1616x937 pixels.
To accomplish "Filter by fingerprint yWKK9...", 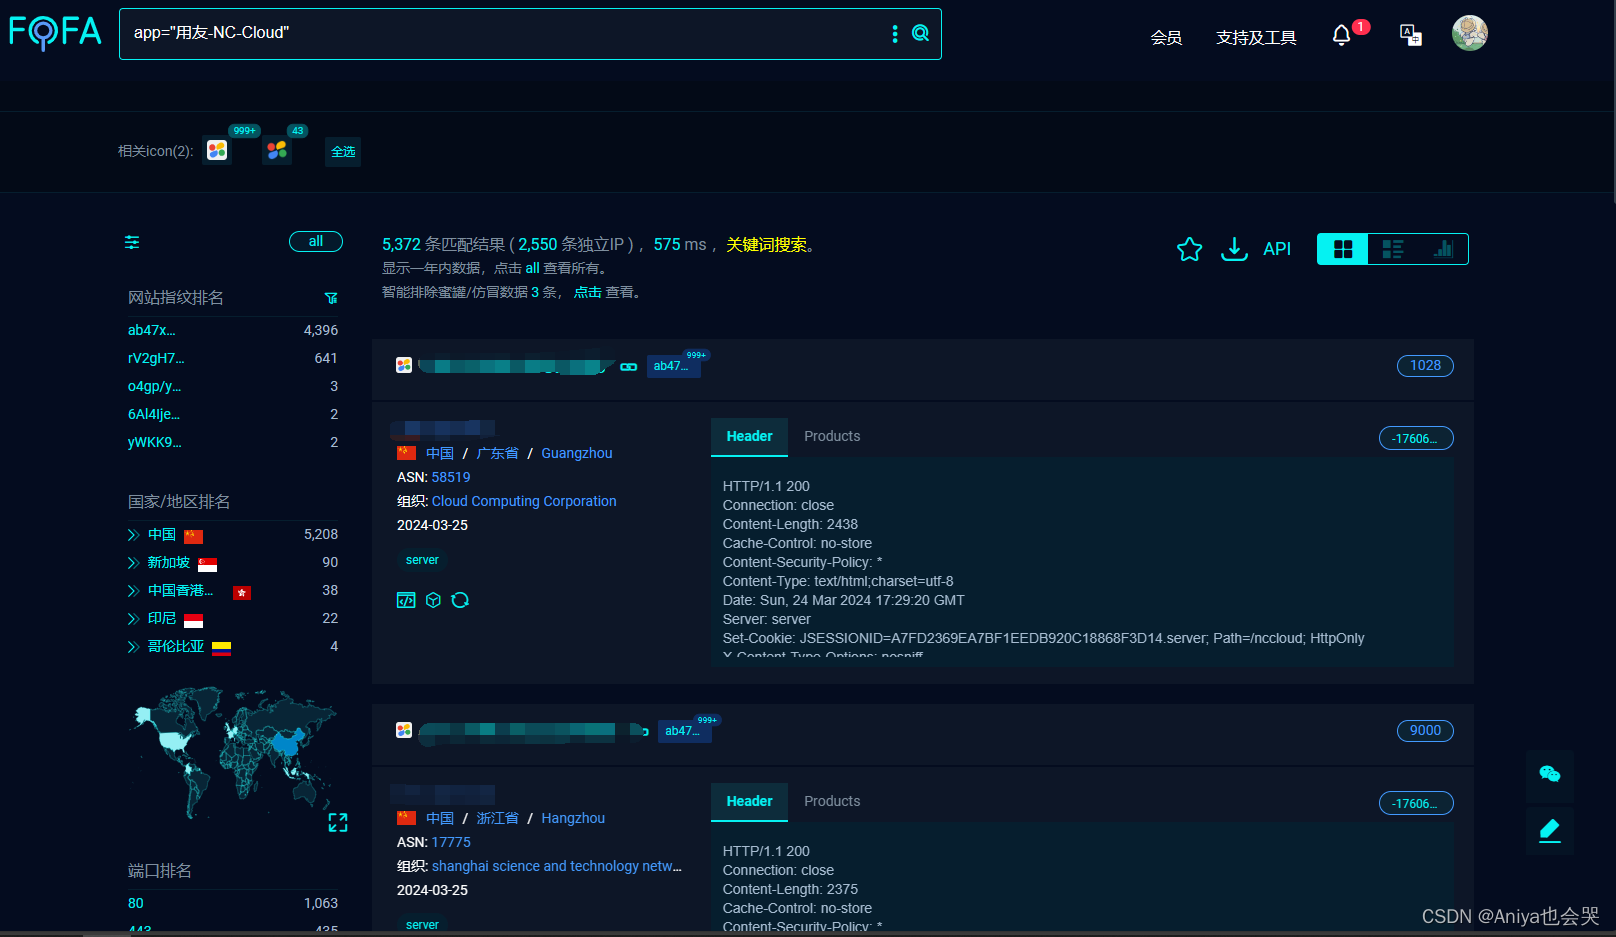I will coord(155,442).
